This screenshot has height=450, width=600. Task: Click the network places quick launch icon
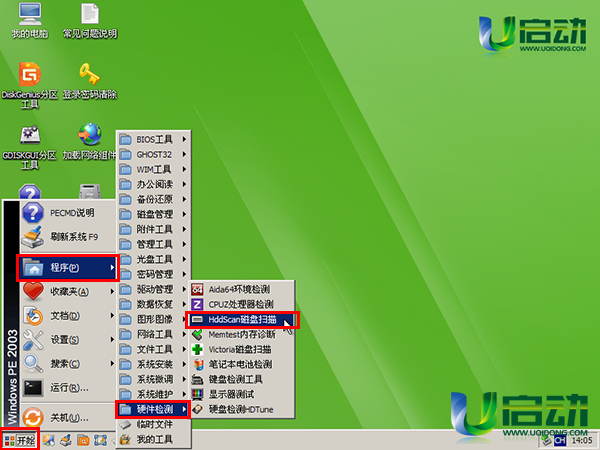point(49,440)
